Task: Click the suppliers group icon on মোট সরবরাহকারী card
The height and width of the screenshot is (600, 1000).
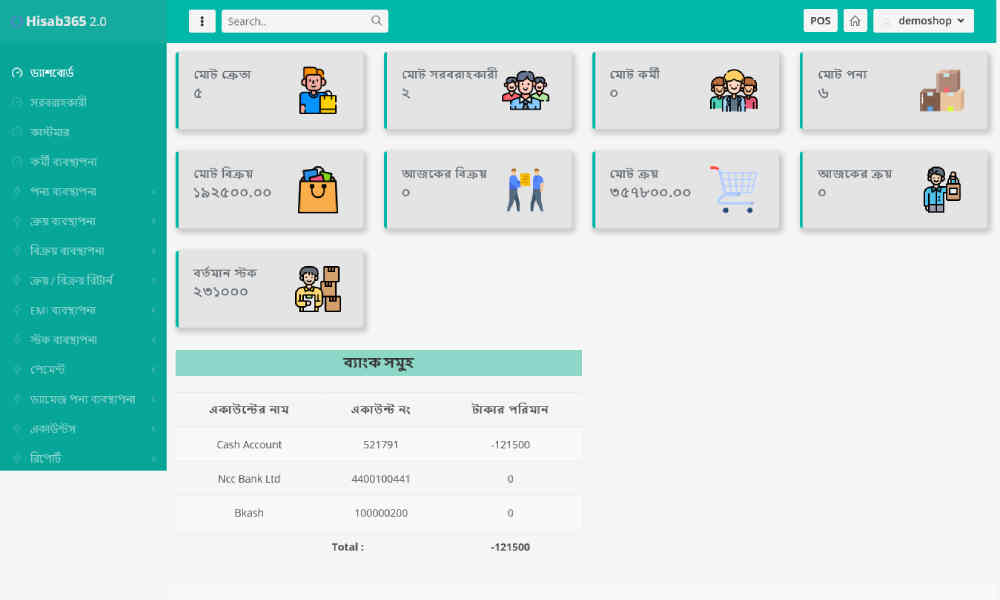Action: (525, 91)
